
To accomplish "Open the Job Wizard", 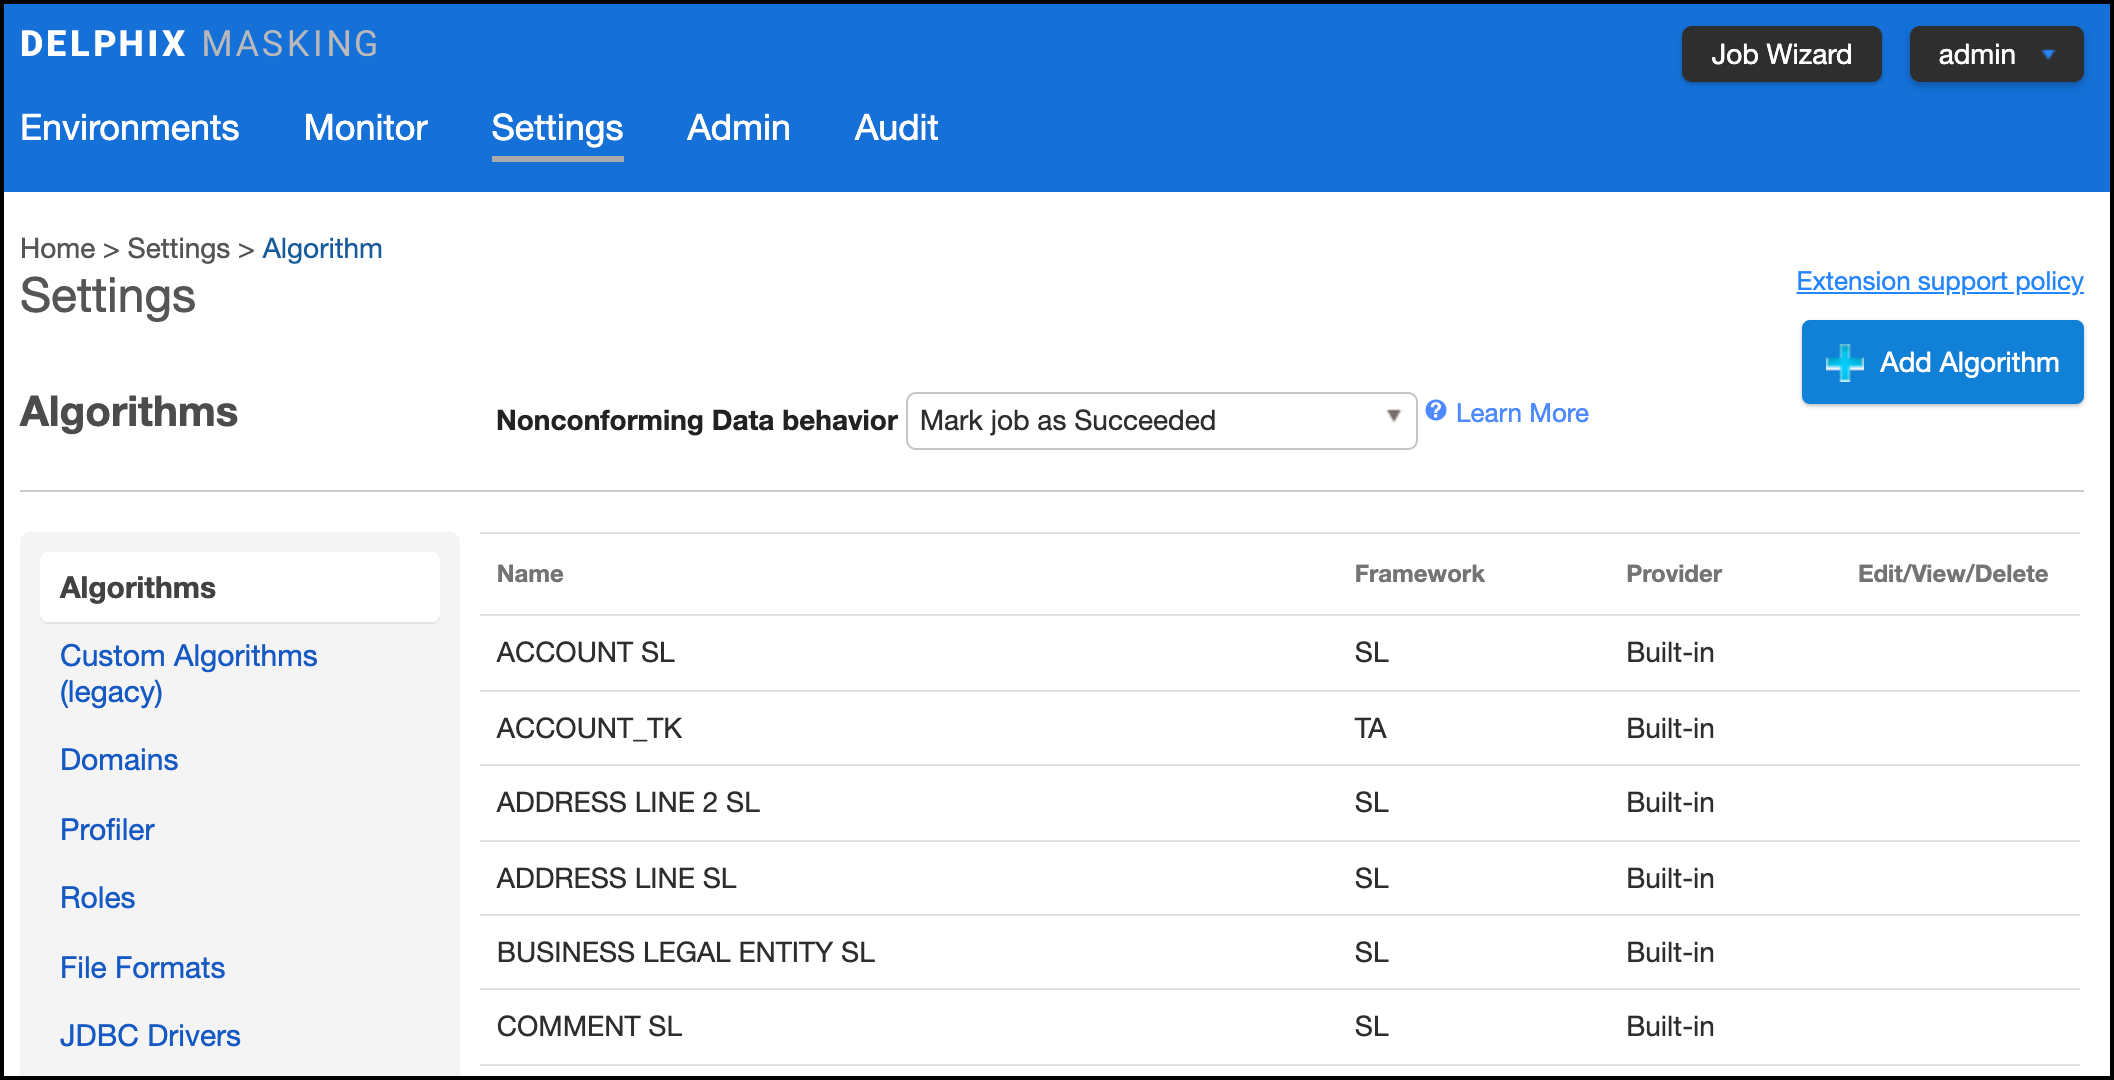I will tap(1781, 55).
